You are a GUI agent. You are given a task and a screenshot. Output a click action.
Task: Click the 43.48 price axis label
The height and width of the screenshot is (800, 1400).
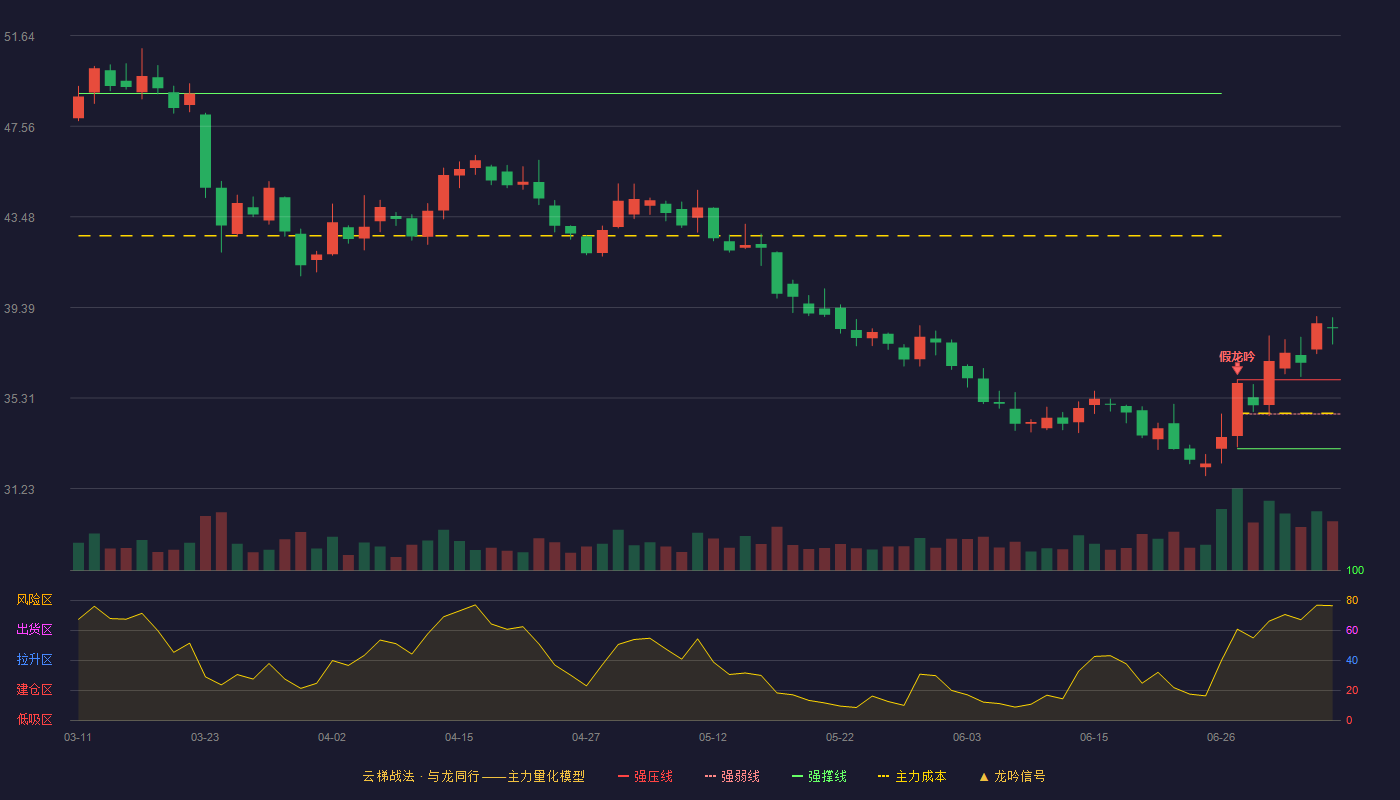pyautogui.click(x=19, y=218)
